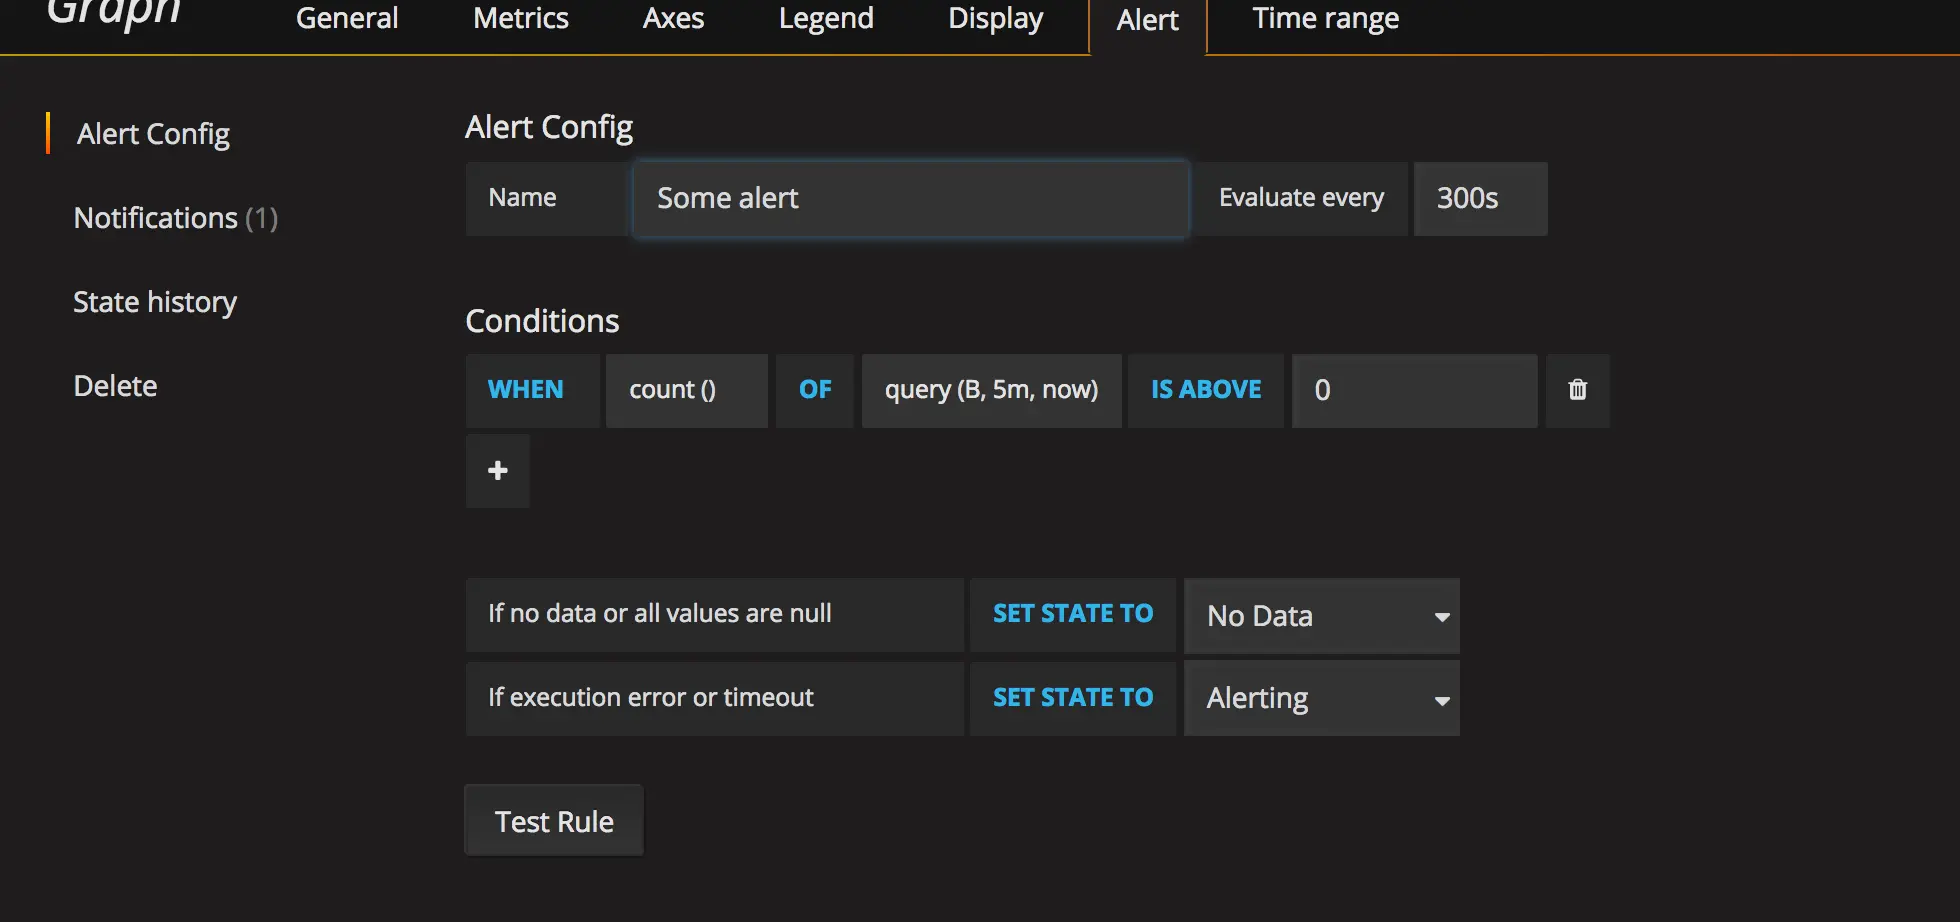Image resolution: width=1960 pixels, height=922 pixels.
Task: Open the Time range tab
Action: (x=1325, y=18)
